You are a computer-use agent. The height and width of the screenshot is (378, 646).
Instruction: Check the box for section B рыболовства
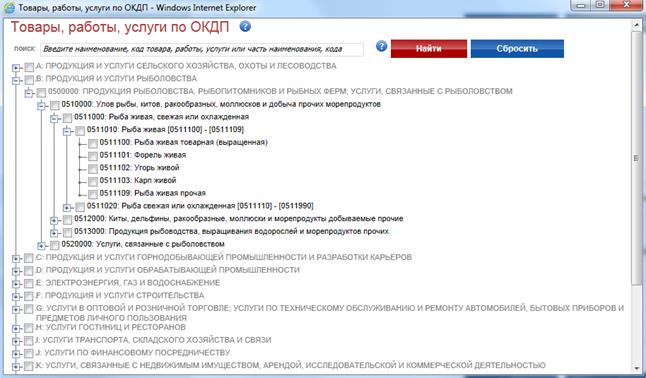[29, 80]
